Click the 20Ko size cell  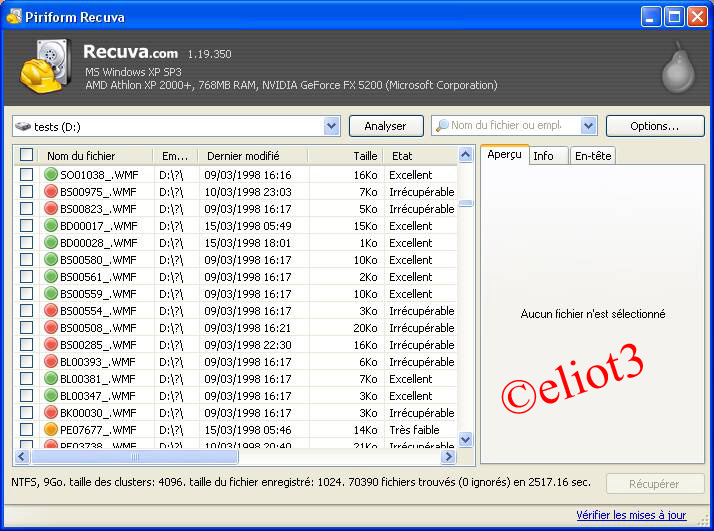pos(365,328)
